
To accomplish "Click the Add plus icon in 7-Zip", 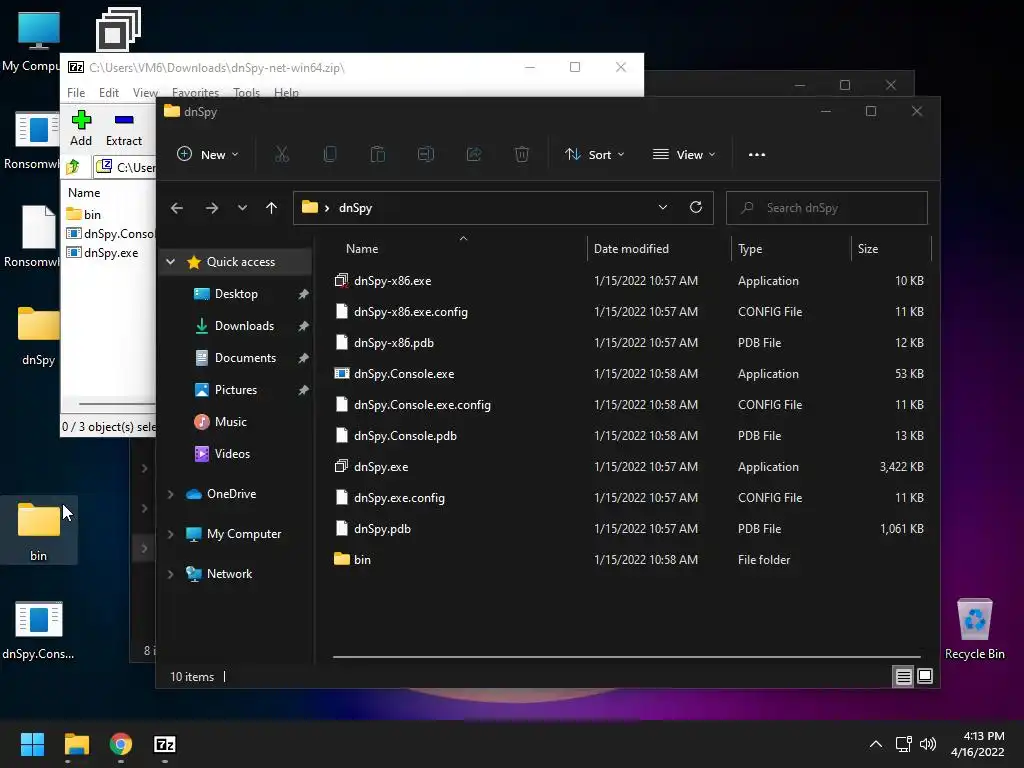I will (x=81, y=129).
